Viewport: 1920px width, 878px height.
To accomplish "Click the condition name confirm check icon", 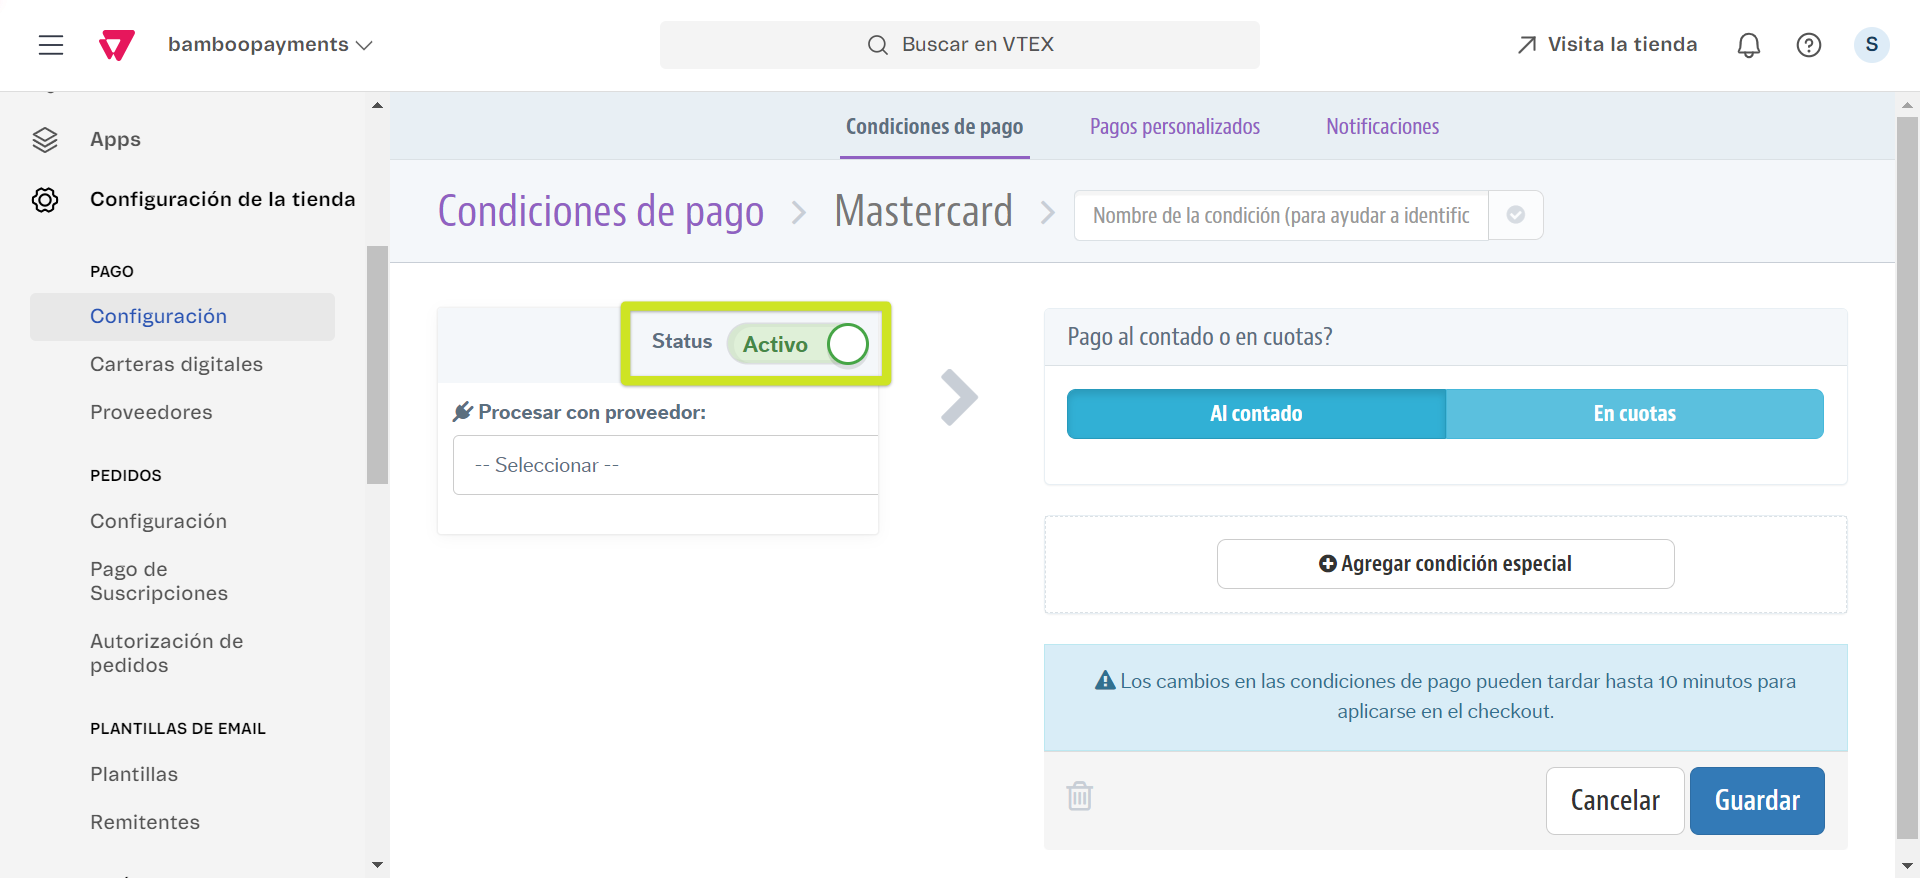I will [x=1515, y=215].
